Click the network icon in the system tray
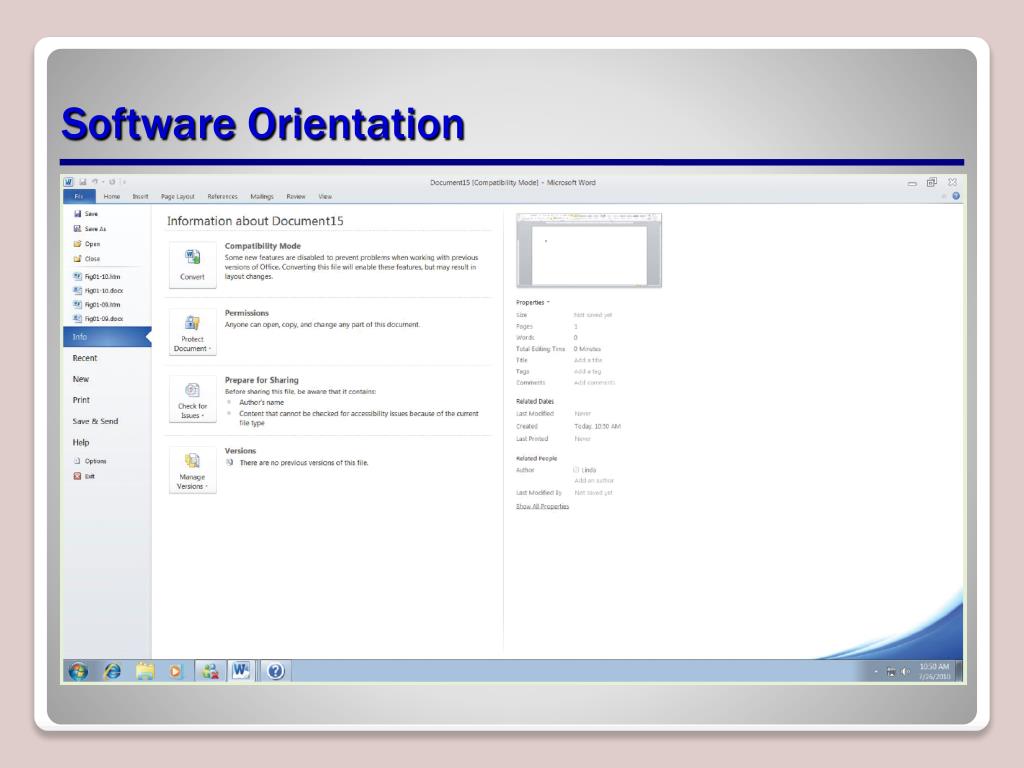This screenshot has height=768, width=1024. pos(891,671)
